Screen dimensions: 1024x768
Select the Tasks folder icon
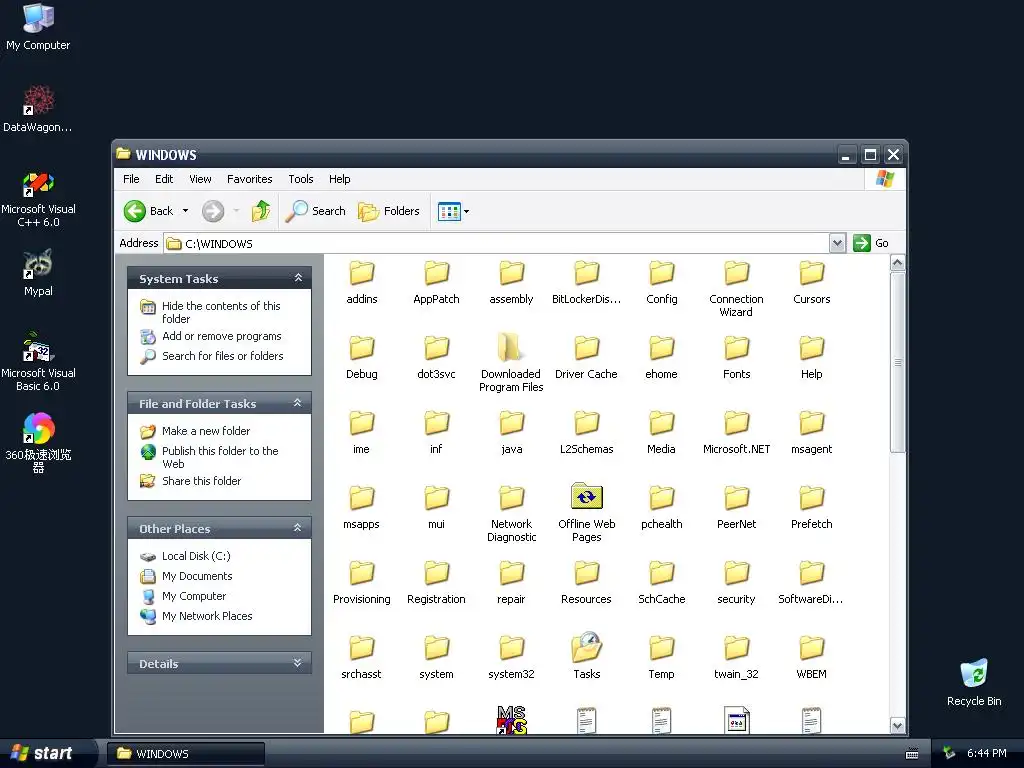586,648
